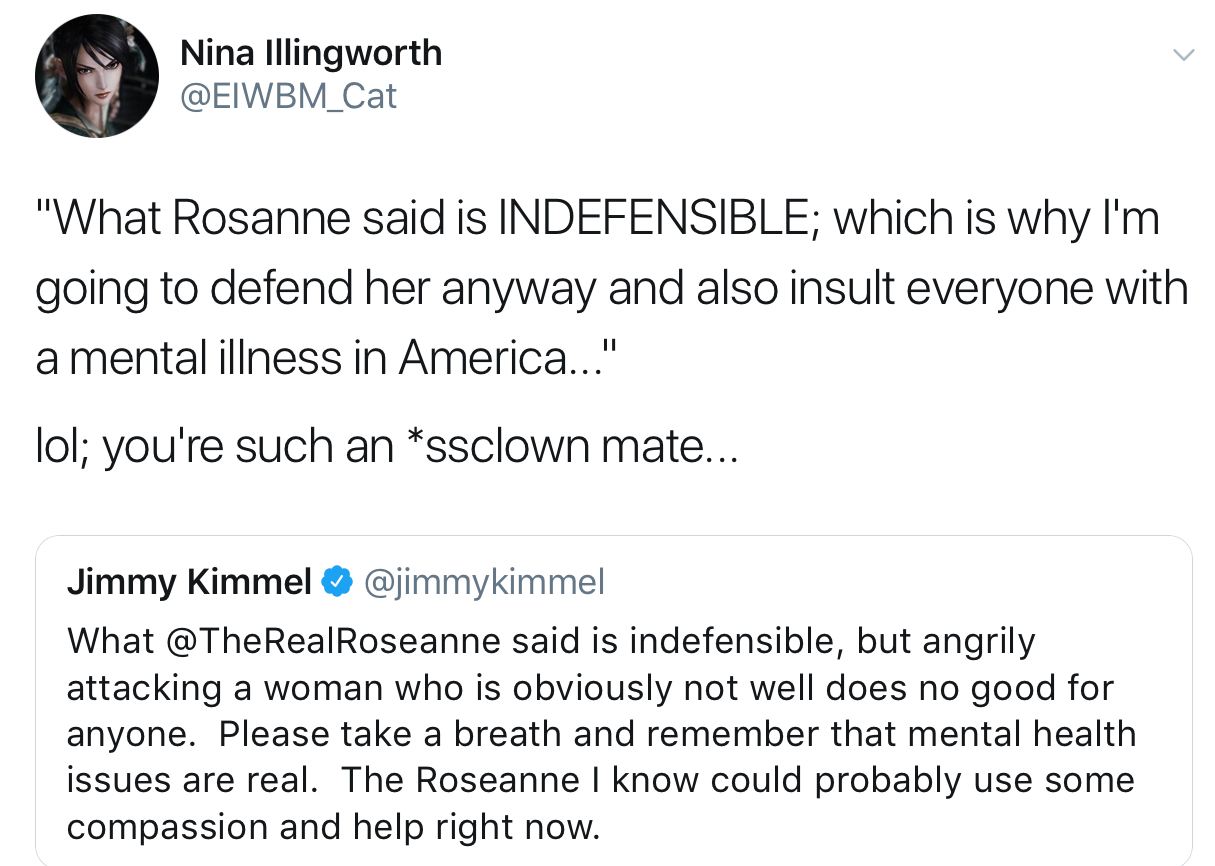Open the @EIWBM_Cat handle link
This screenshot has width=1215, height=866.
pos(288,96)
